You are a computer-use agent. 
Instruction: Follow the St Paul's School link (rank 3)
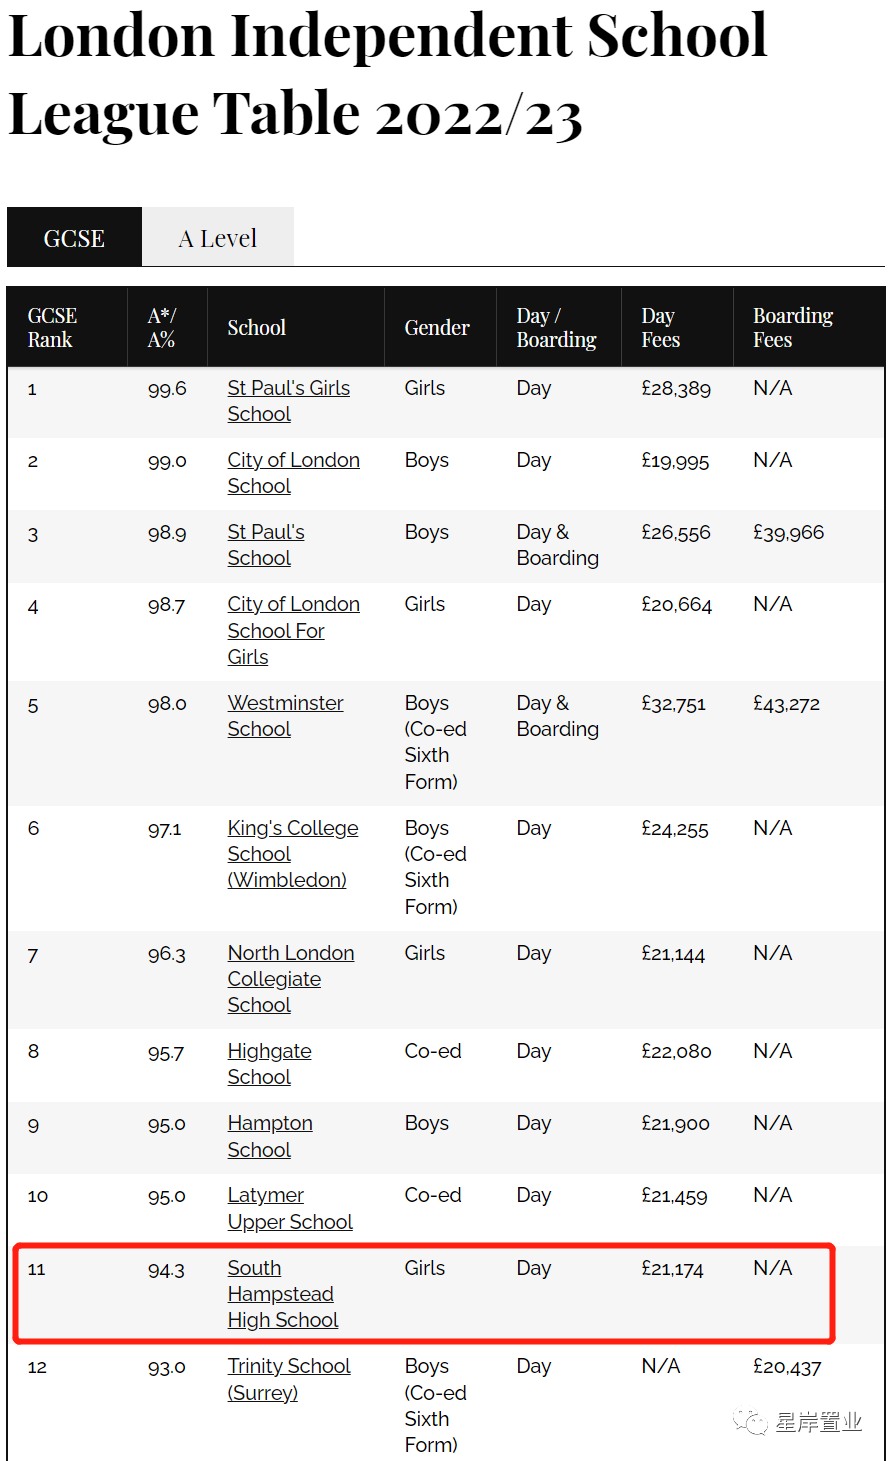[x=266, y=545]
